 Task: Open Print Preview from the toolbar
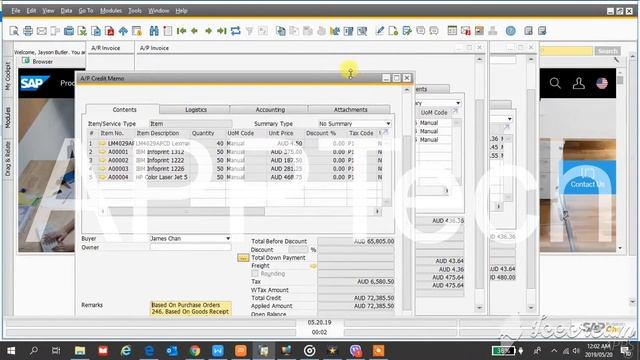click(x=14, y=31)
